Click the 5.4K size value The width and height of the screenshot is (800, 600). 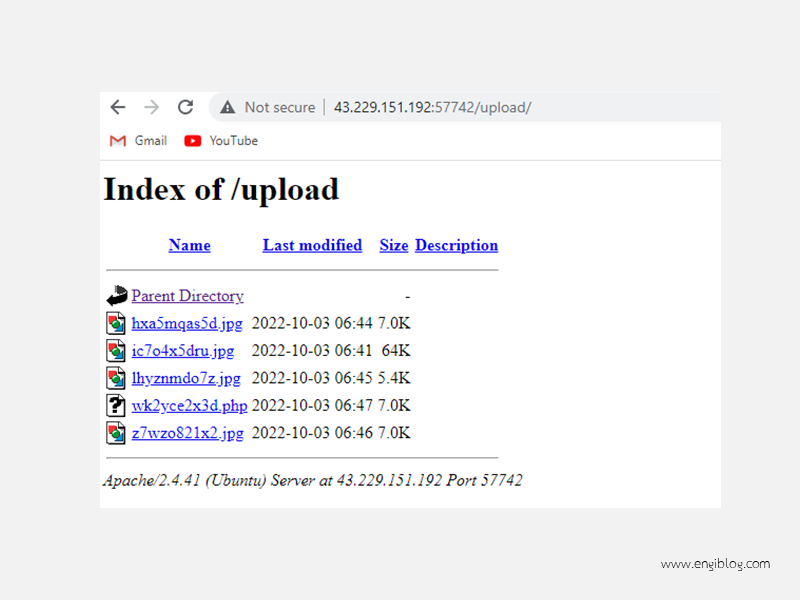394,378
